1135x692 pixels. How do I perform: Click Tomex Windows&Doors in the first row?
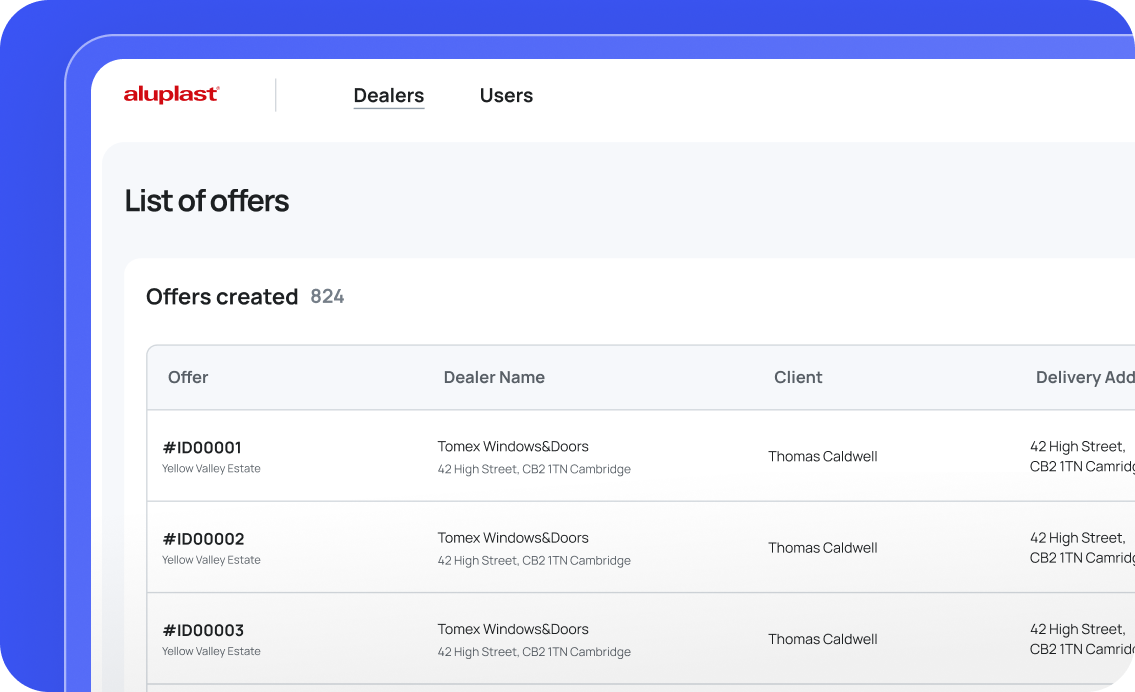(x=513, y=446)
